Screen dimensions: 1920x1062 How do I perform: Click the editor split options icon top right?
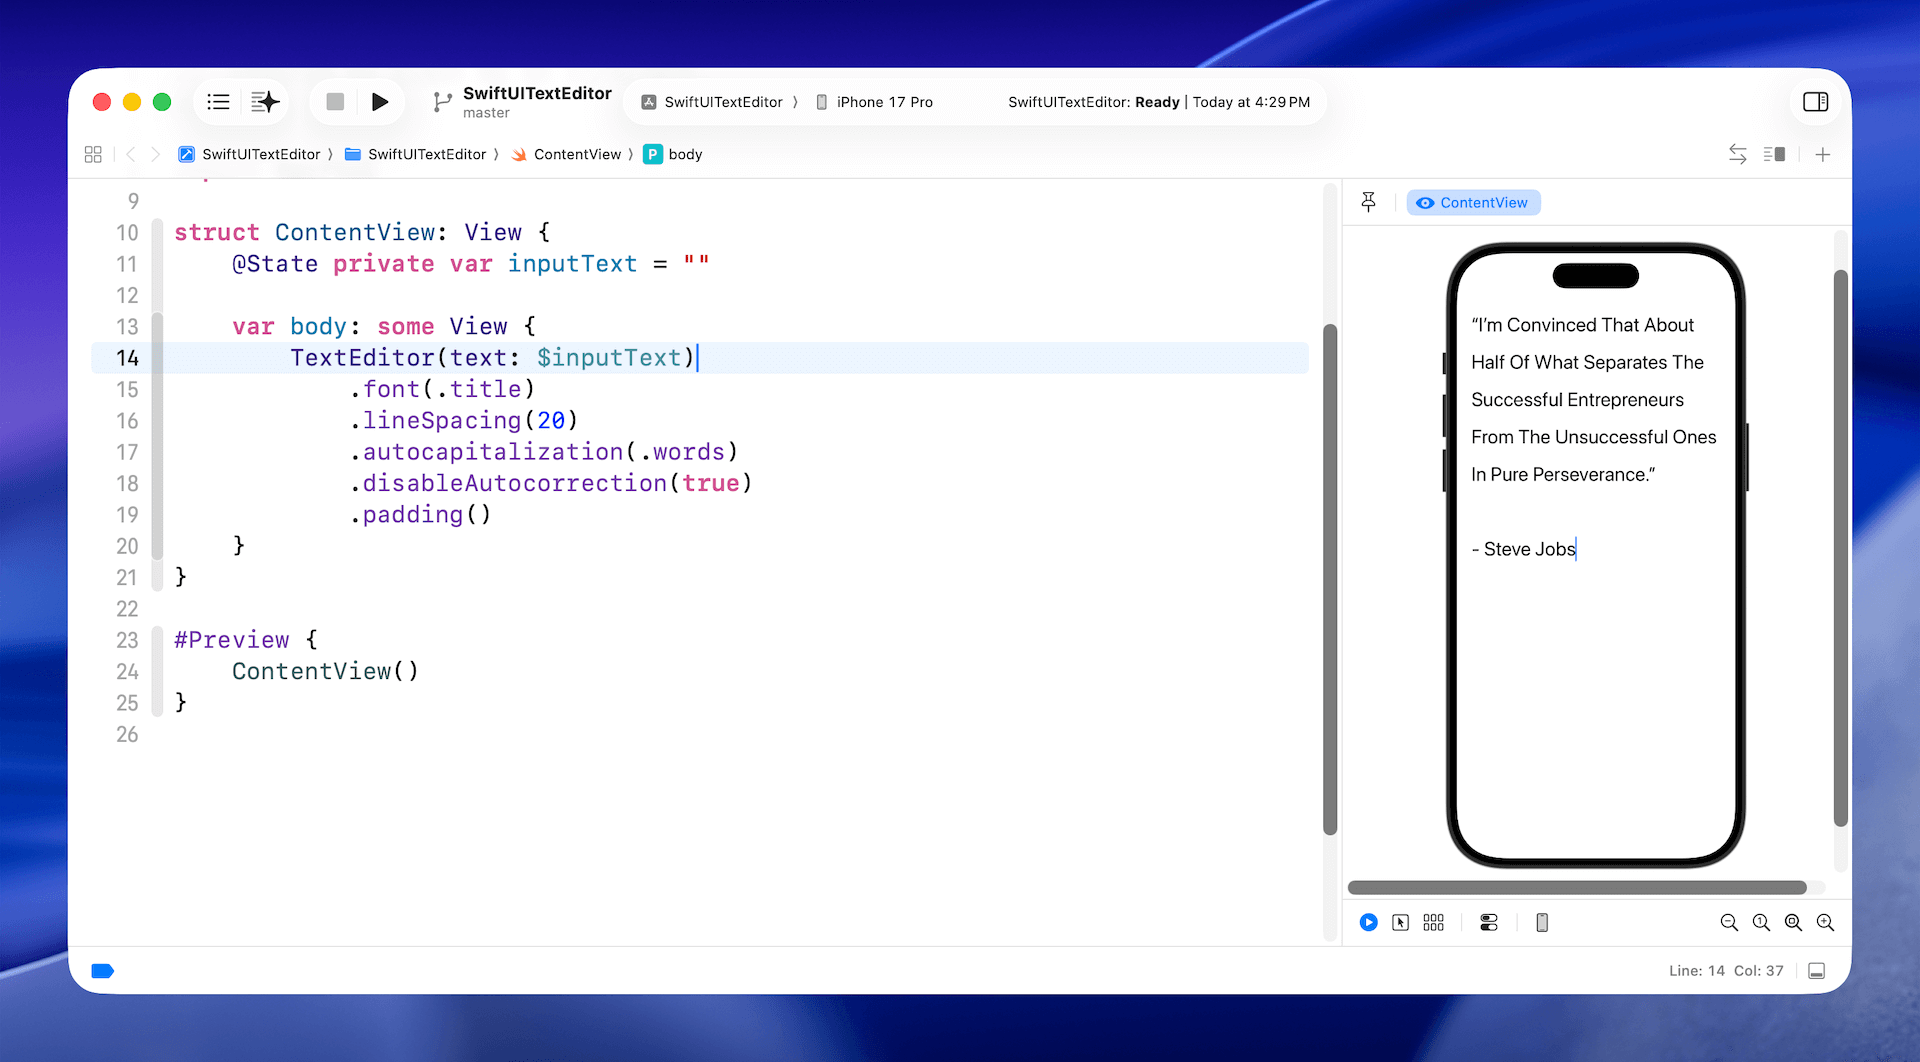pyautogui.click(x=1776, y=154)
